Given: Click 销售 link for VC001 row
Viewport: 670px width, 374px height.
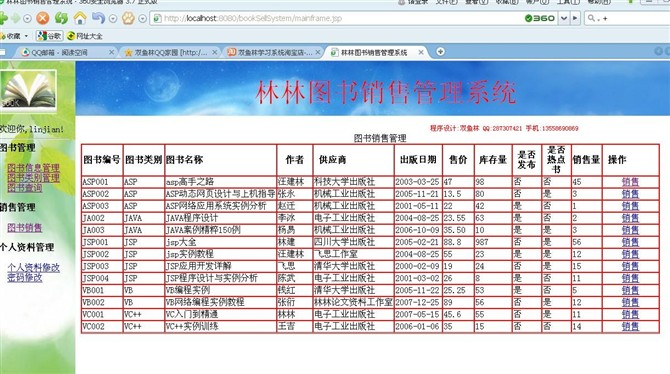Looking at the screenshot, I should click(x=630, y=314).
